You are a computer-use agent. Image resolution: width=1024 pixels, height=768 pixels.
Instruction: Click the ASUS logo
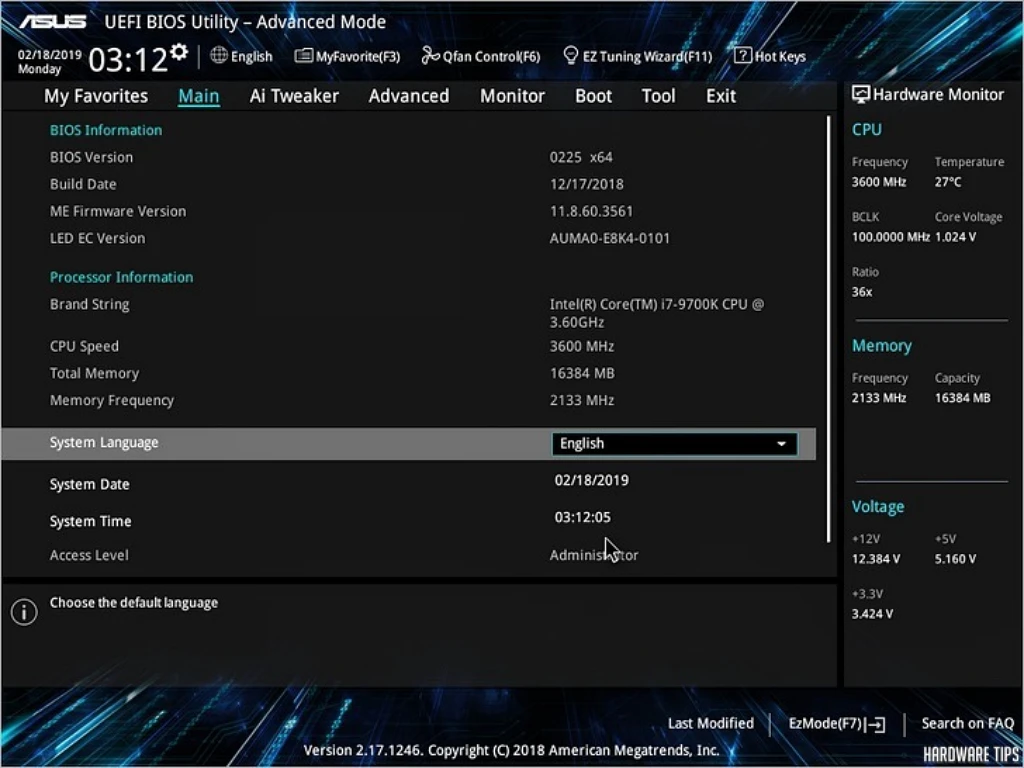52,22
